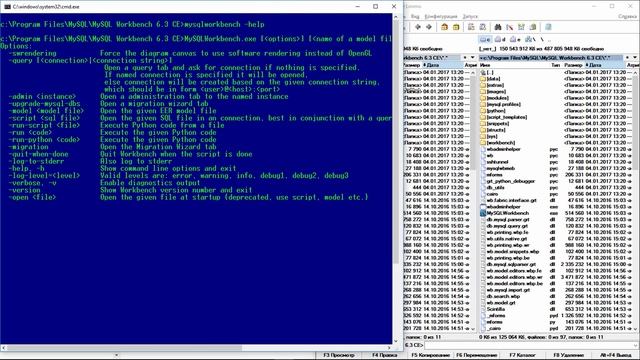Click the first gray toolbar icon after forward arrows
The height and width of the screenshot is (360, 640).
click(471, 27)
